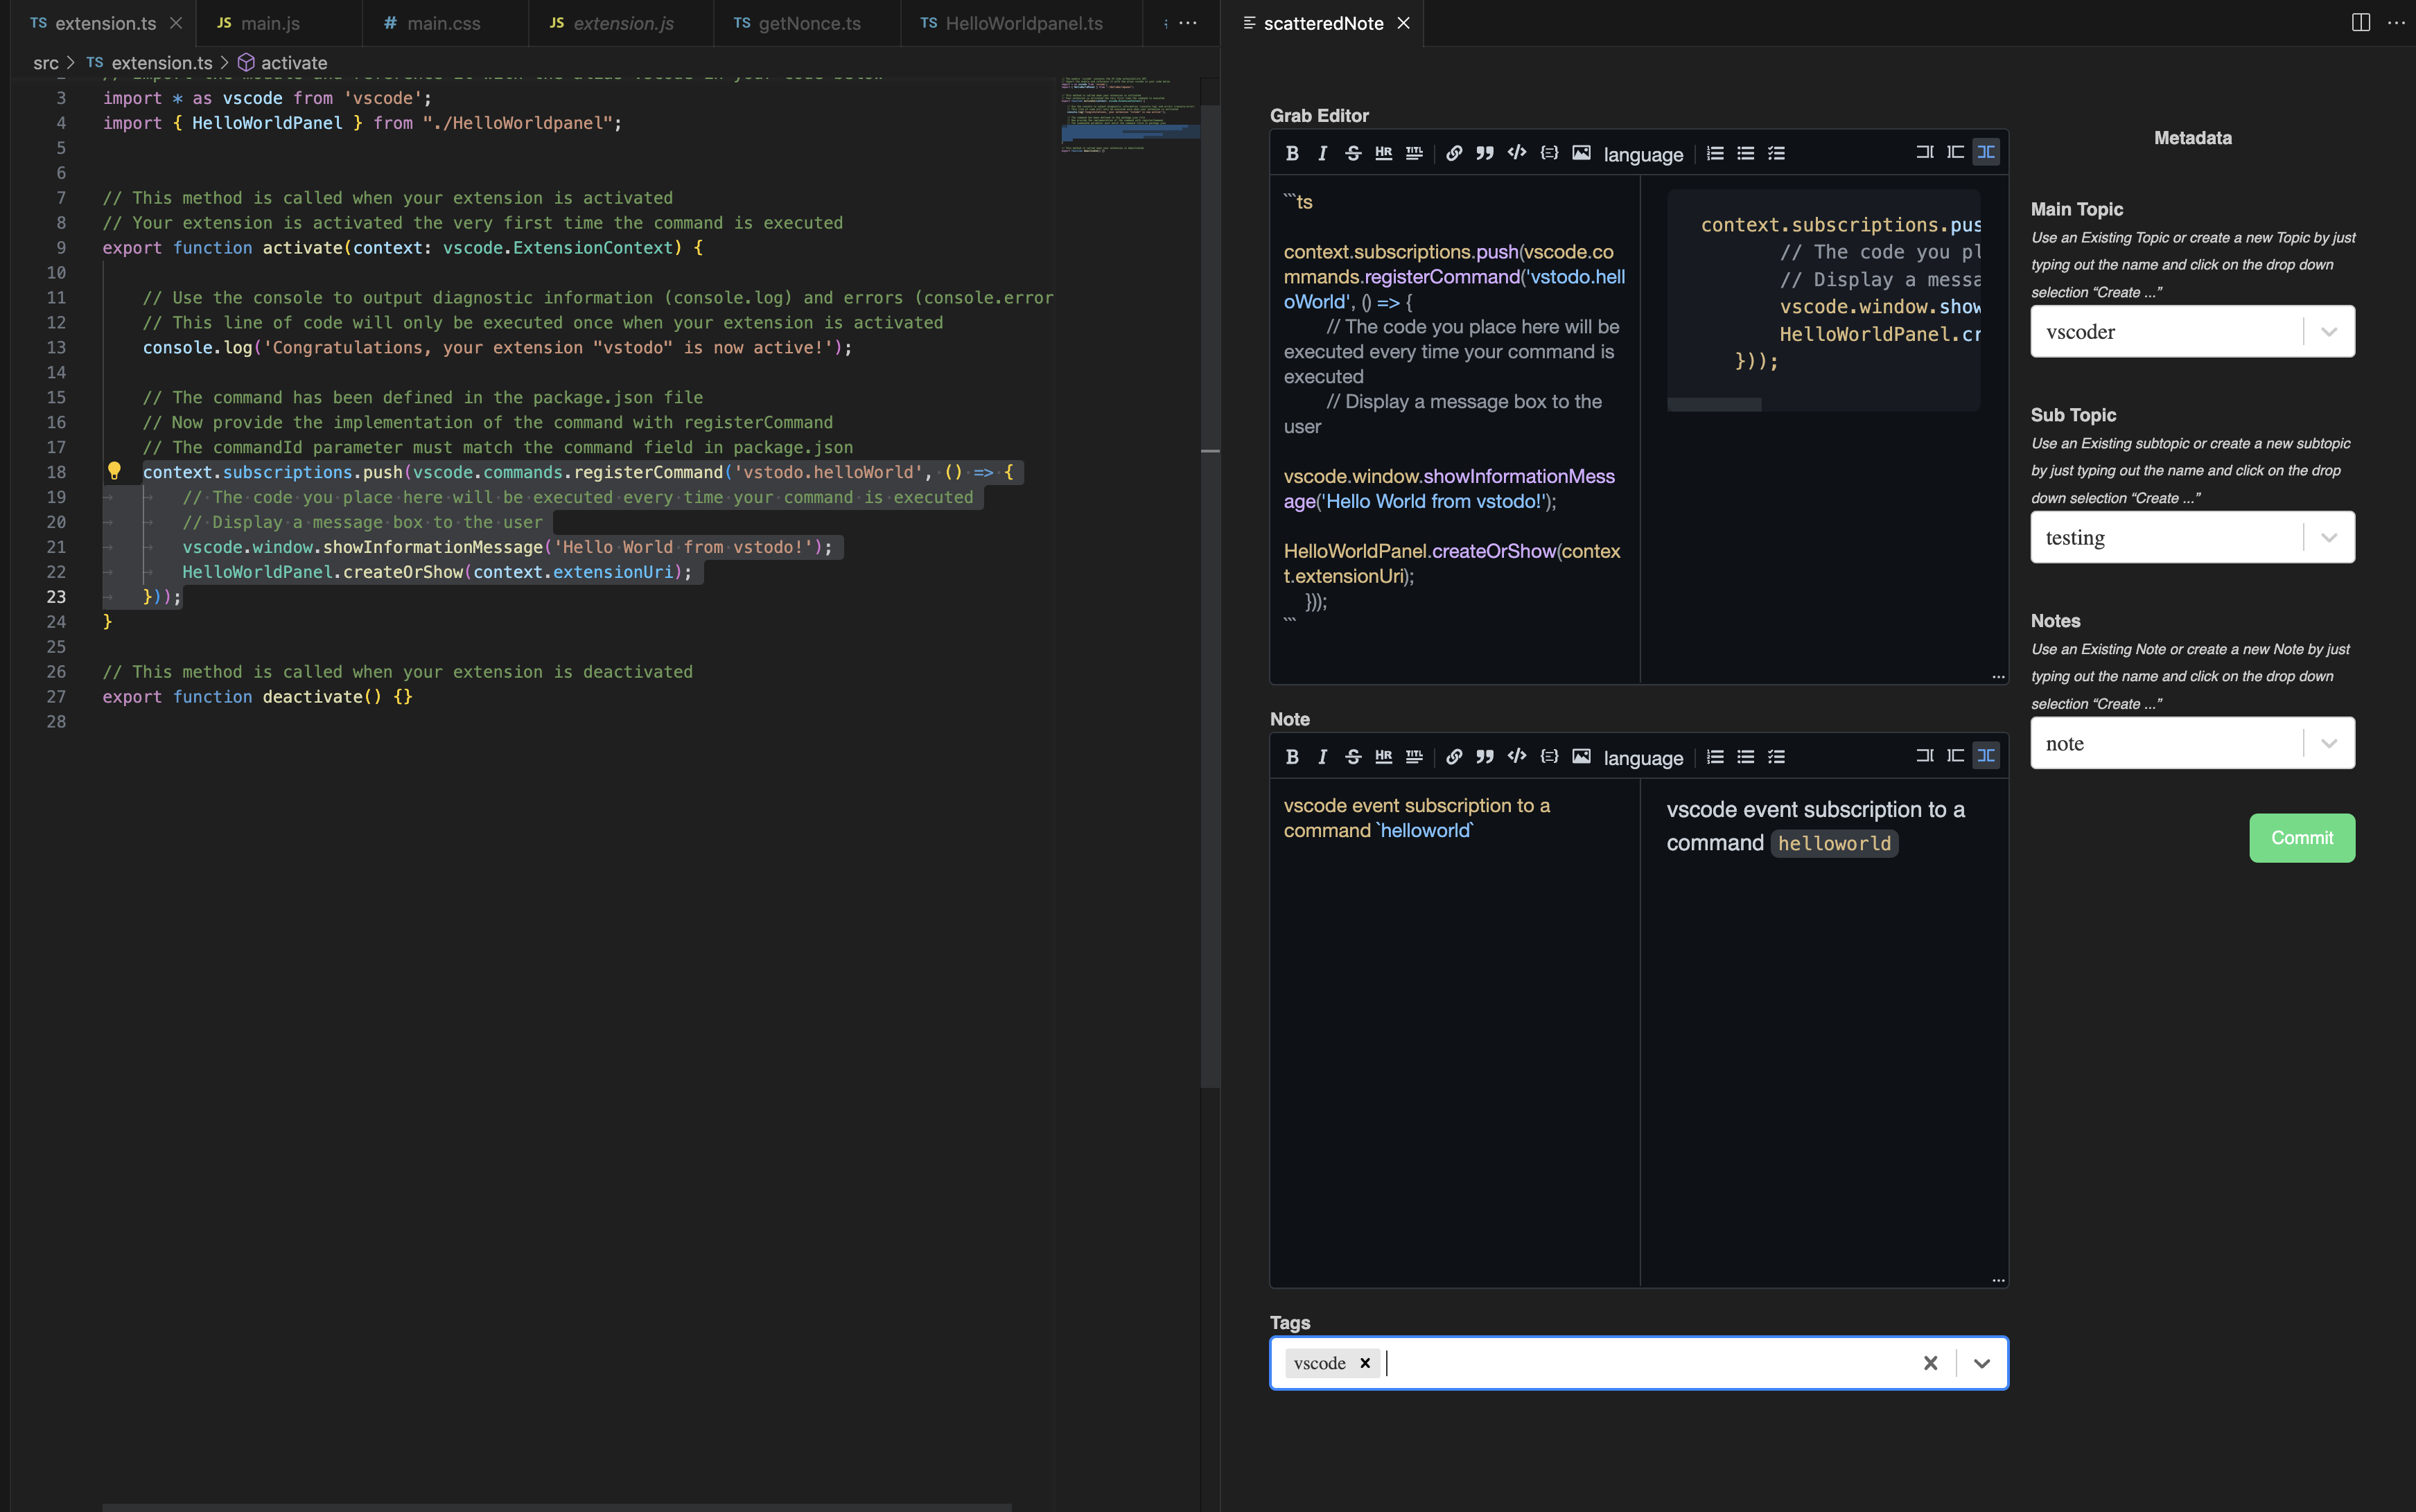Open Main Topic dropdown showing vscoder
This screenshot has height=1512, width=2416.
click(x=2328, y=332)
